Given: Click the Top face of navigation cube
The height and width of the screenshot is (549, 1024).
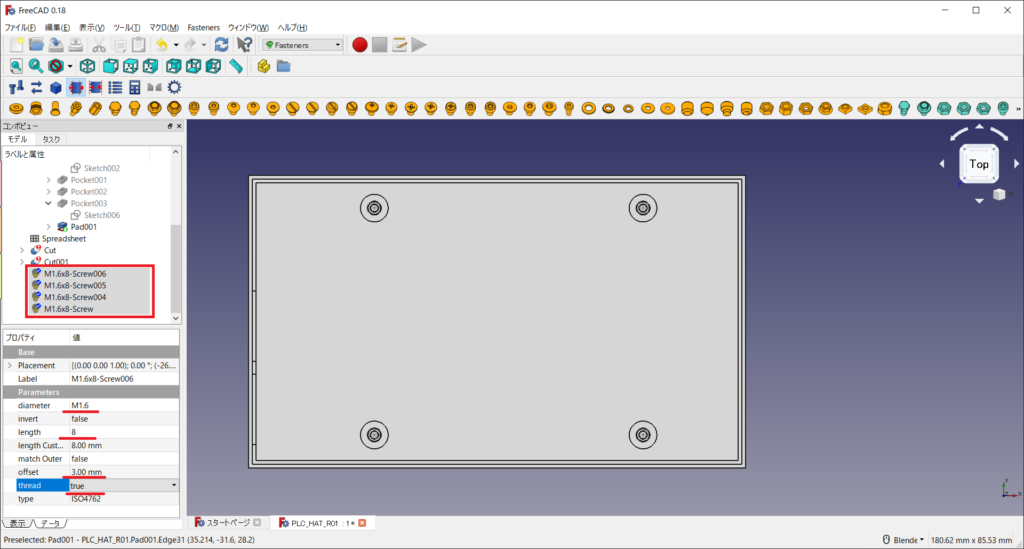Looking at the screenshot, I should pyautogui.click(x=979, y=164).
